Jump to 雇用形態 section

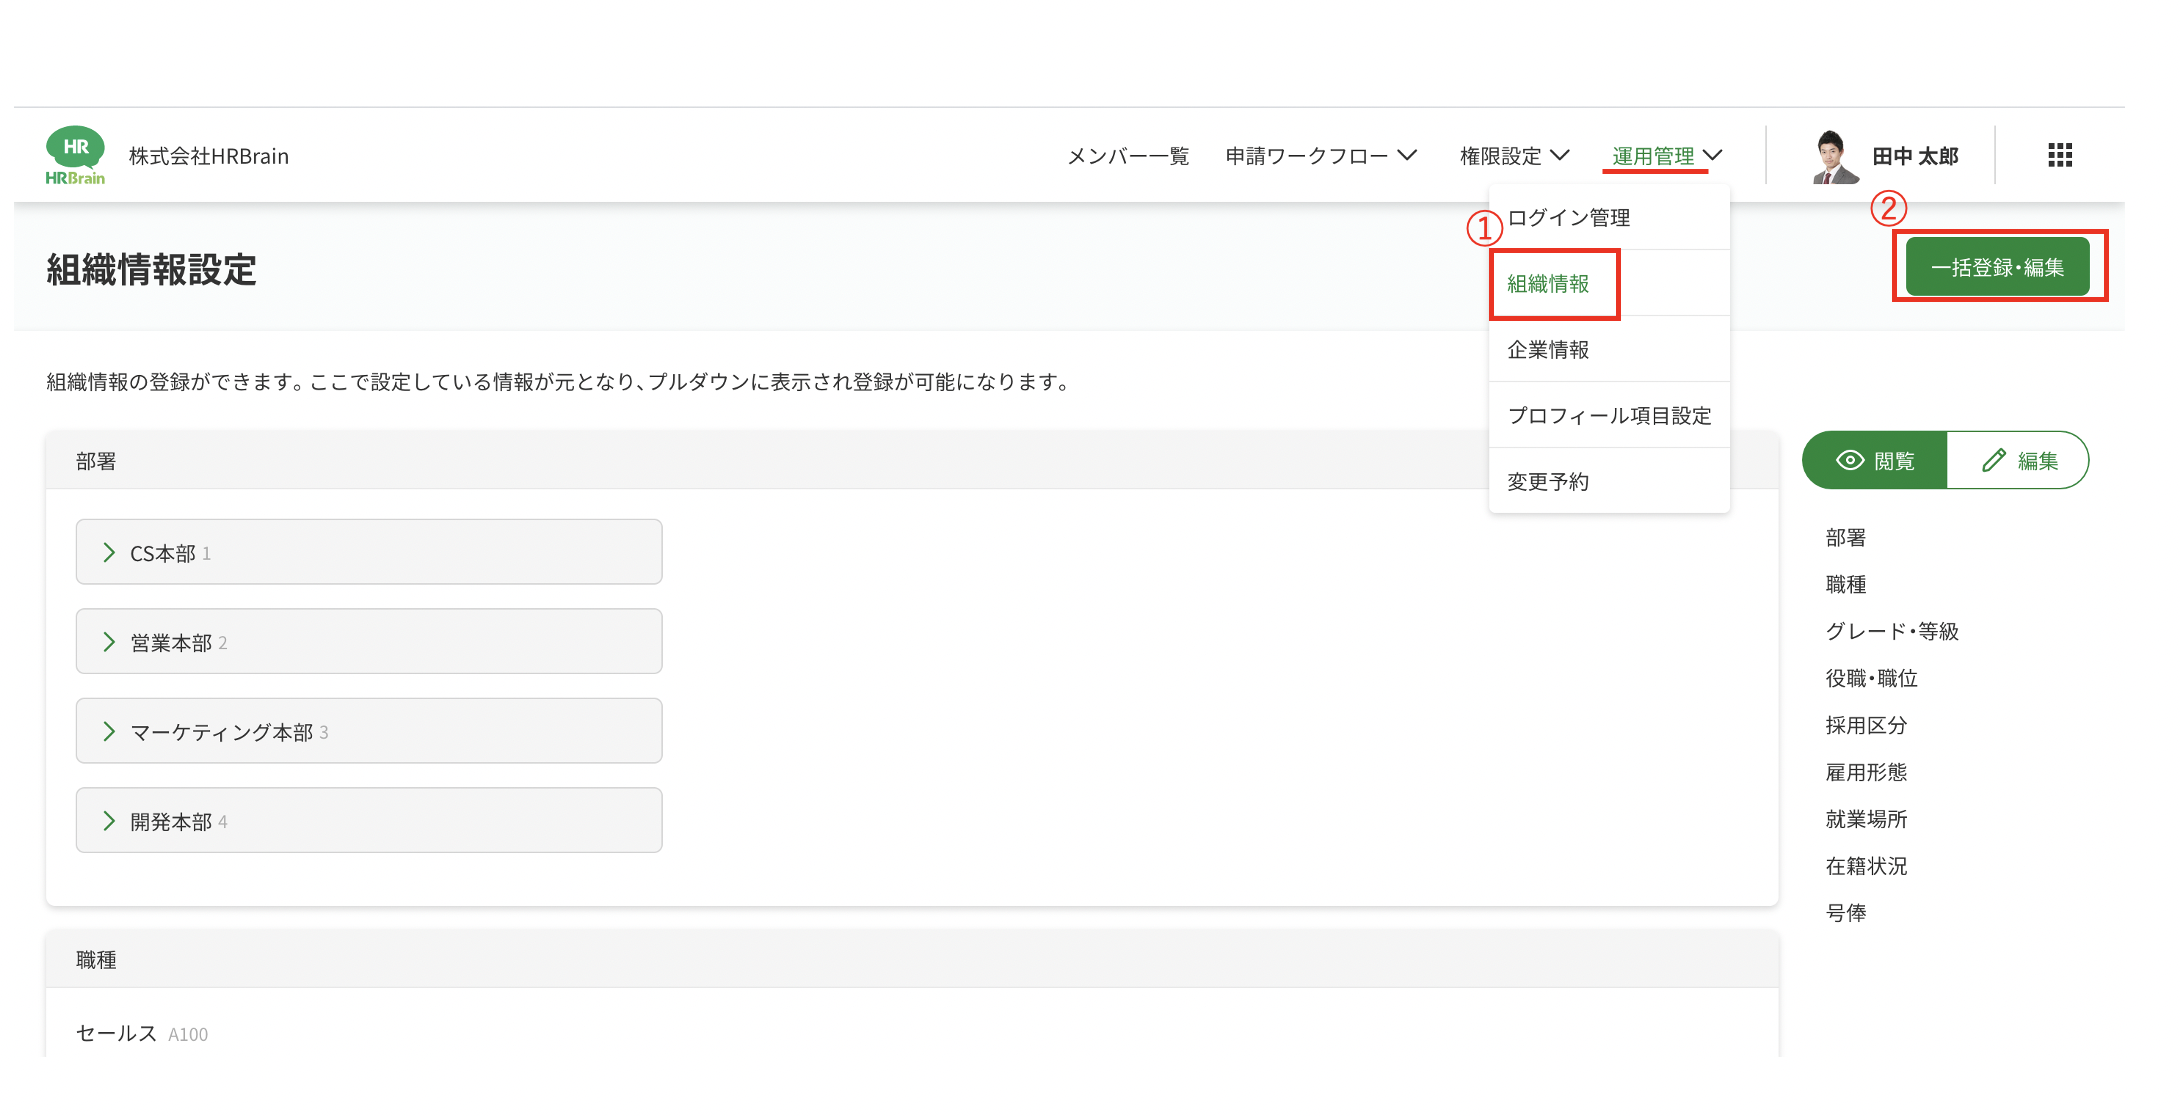1866,772
